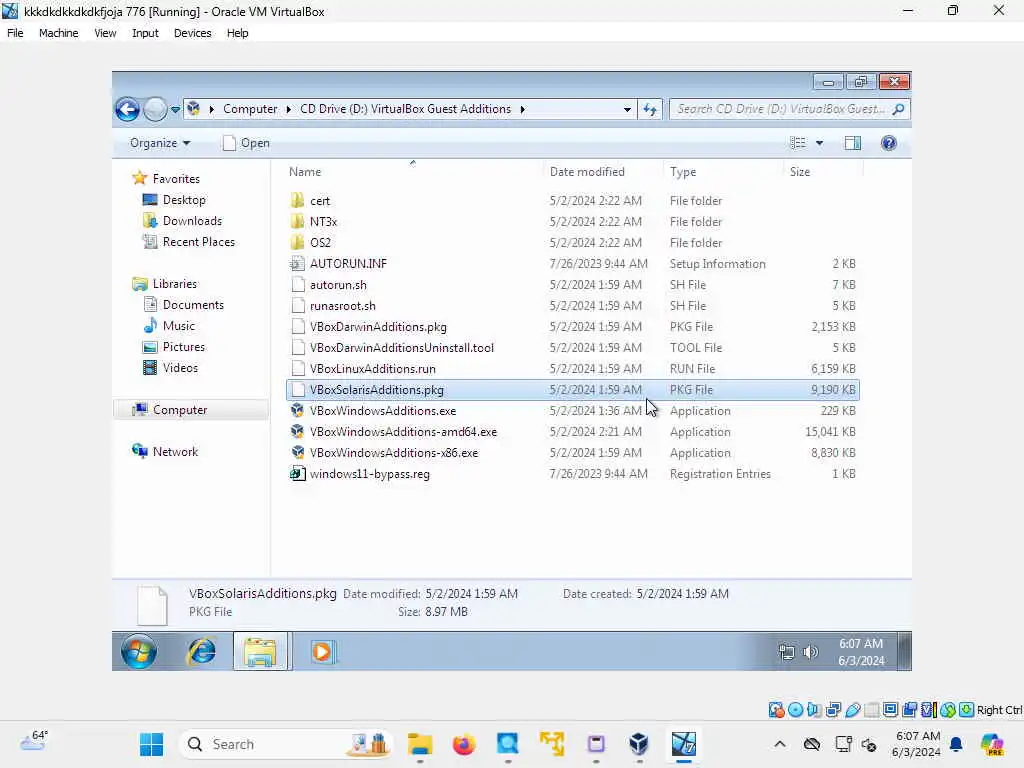Click the search magnifier icon

pyautogui.click(x=899, y=109)
